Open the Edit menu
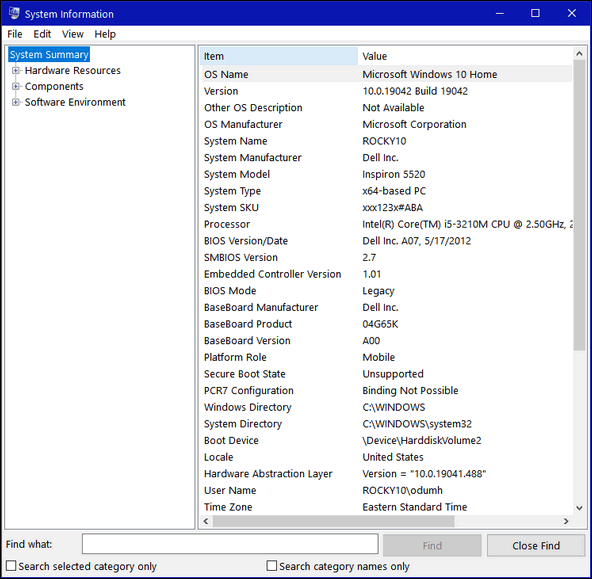Image resolution: width=592 pixels, height=579 pixels. click(x=42, y=34)
